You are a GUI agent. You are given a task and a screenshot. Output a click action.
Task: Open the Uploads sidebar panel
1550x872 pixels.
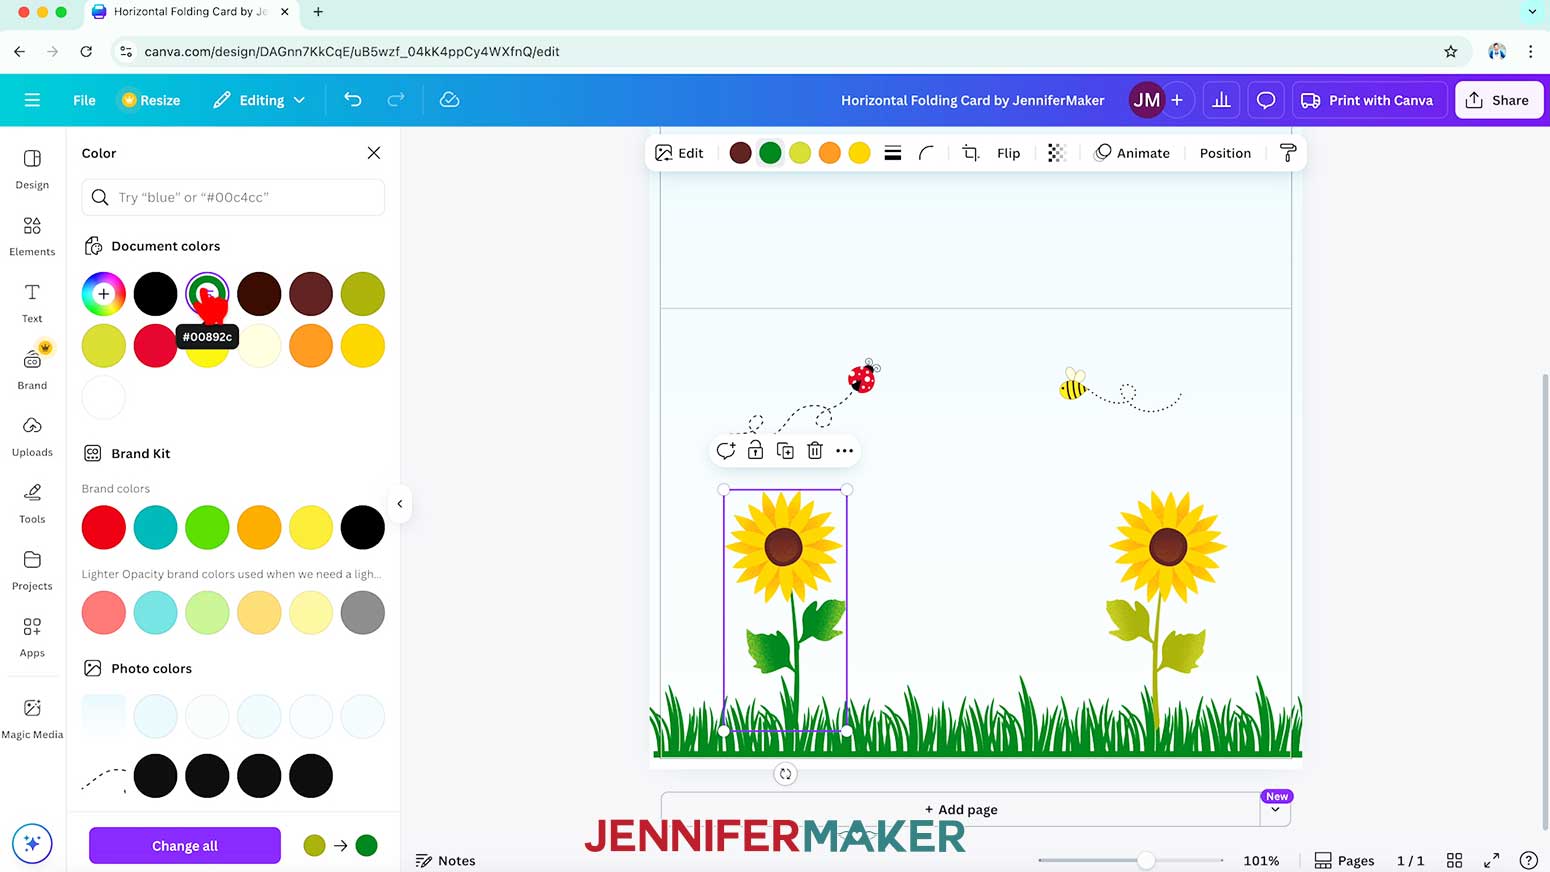(x=32, y=437)
